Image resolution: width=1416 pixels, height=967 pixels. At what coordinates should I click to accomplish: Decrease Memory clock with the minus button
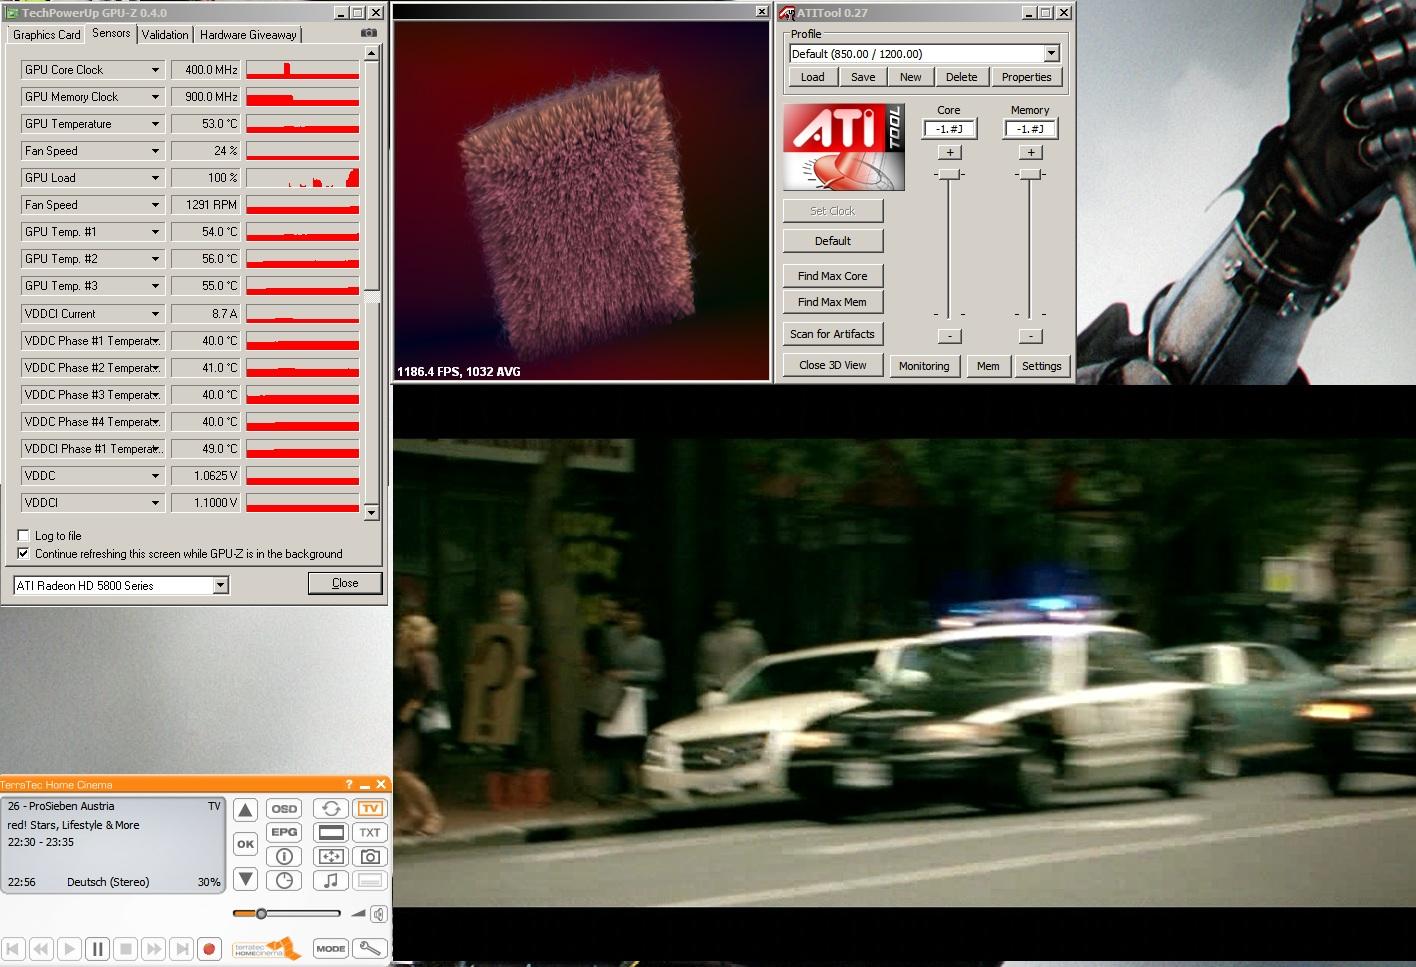click(x=1031, y=336)
